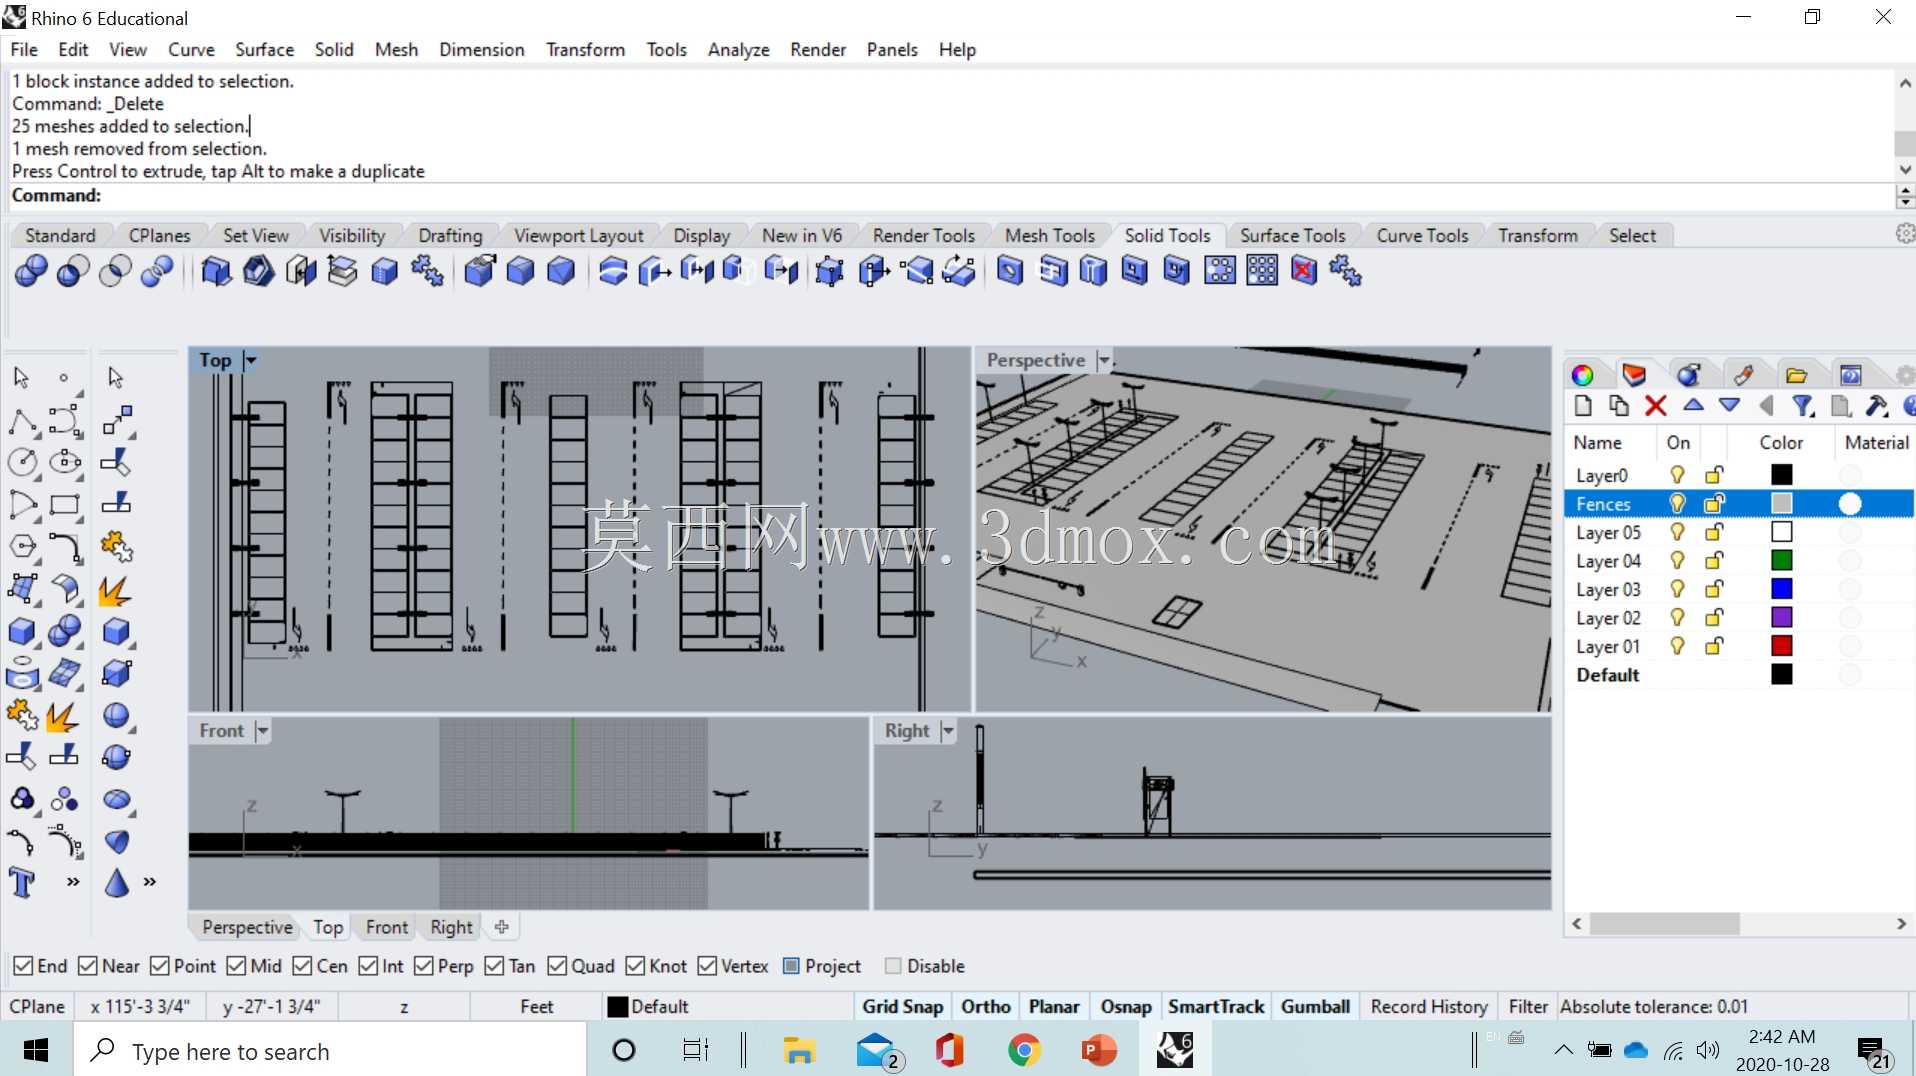Image resolution: width=1916 pixels, height=1076 pixels.
Task: Select the Text object tool in the left toolbar
Action: 22,883
